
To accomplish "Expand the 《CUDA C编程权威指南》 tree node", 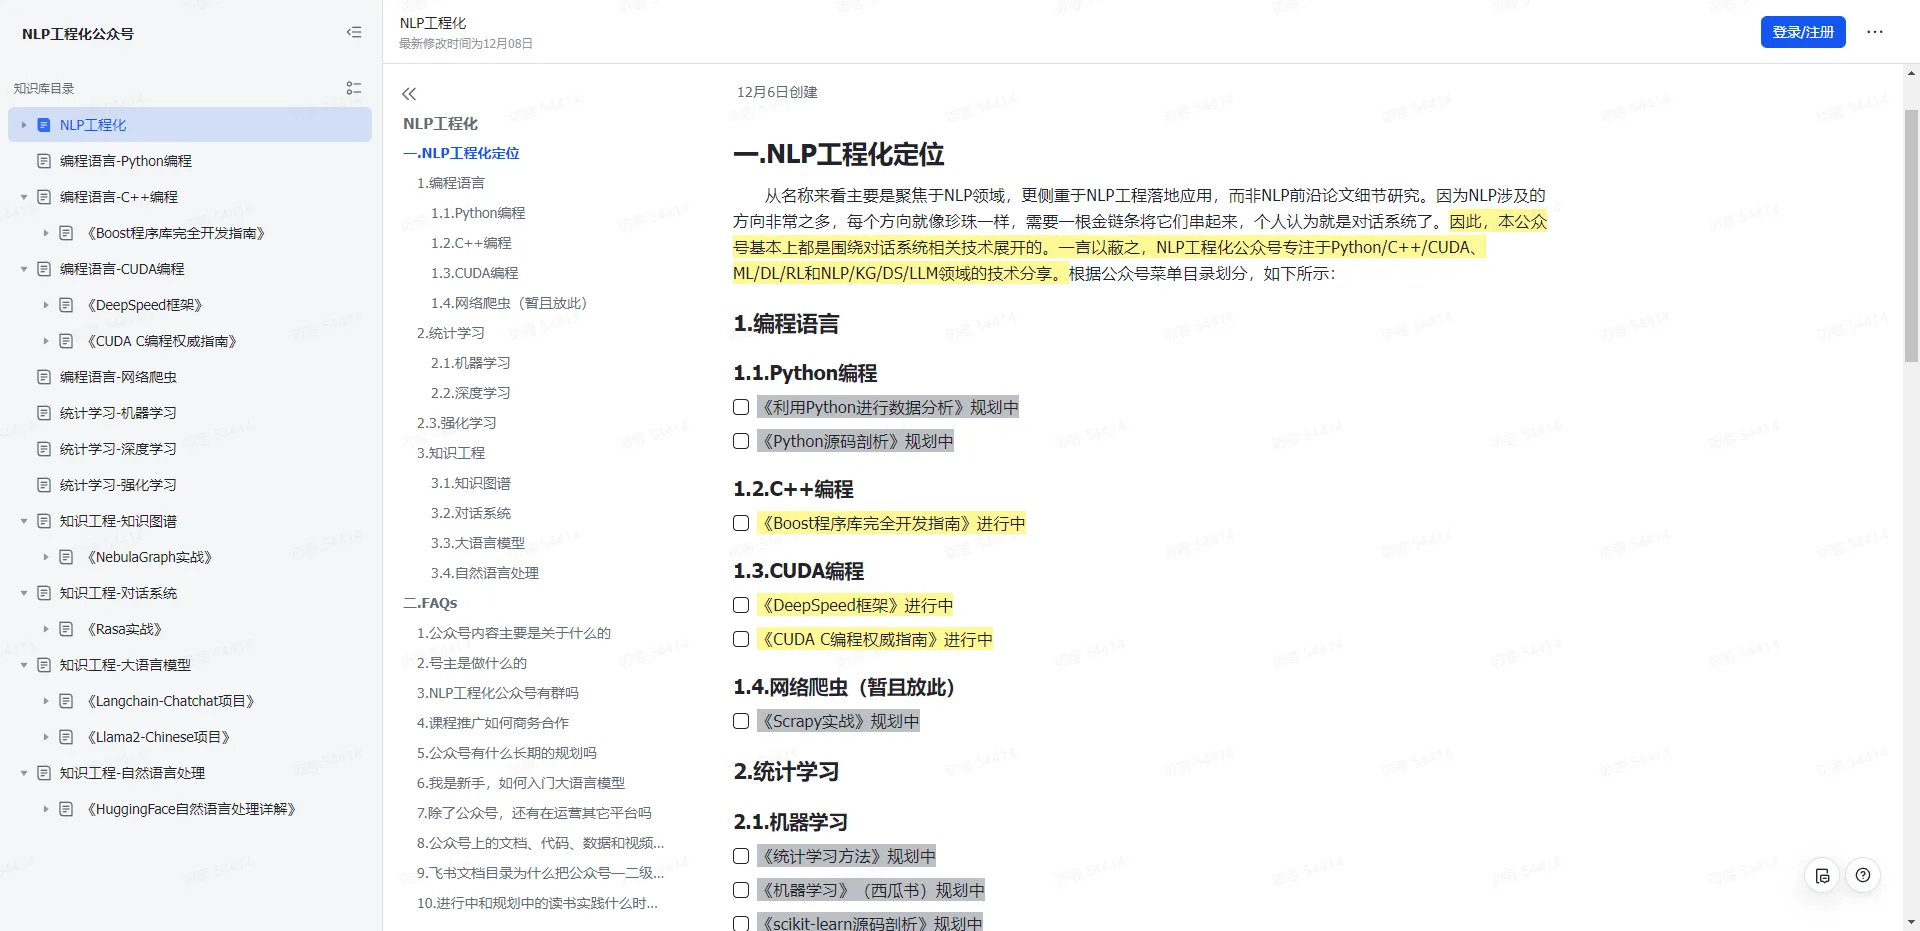I will (x=46, y=341).
